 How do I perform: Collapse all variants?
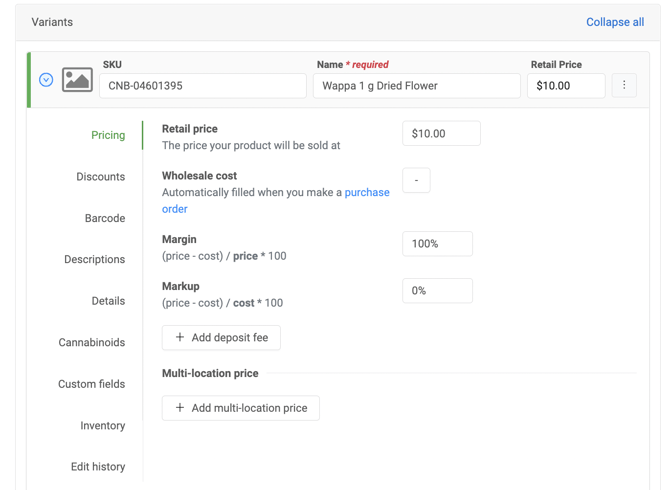614,22
